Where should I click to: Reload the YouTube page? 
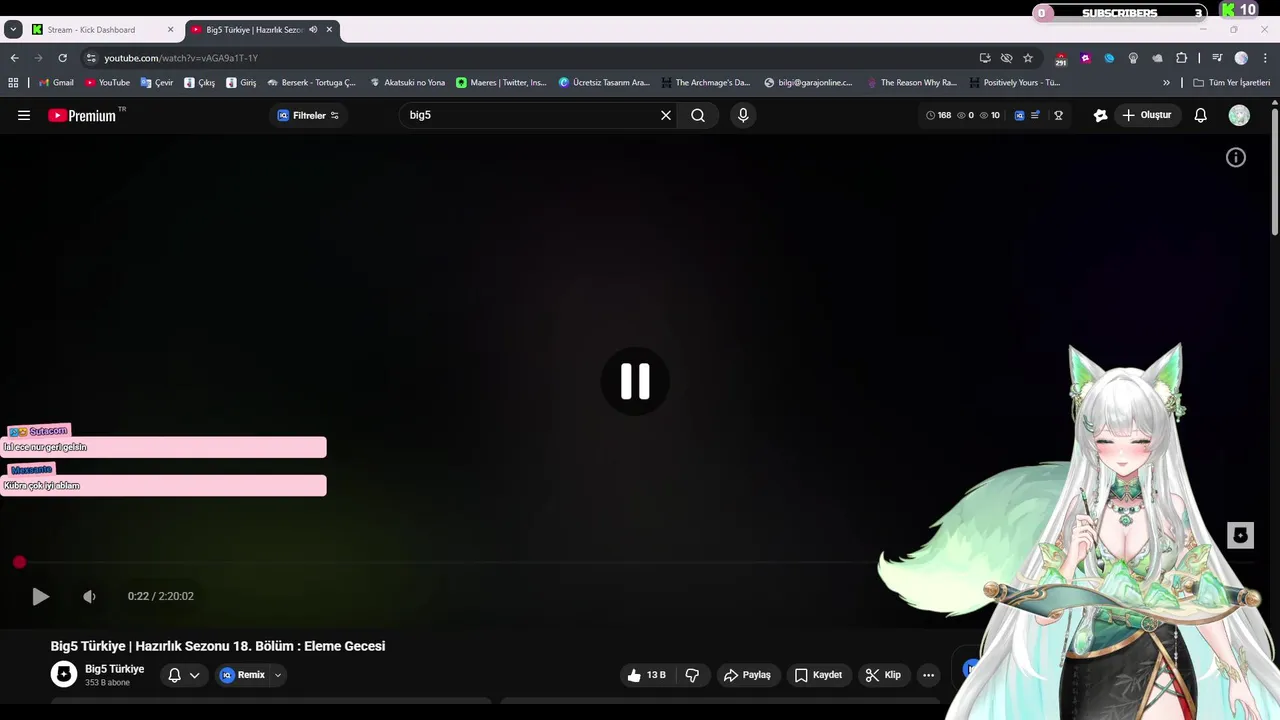coord(62,58)
